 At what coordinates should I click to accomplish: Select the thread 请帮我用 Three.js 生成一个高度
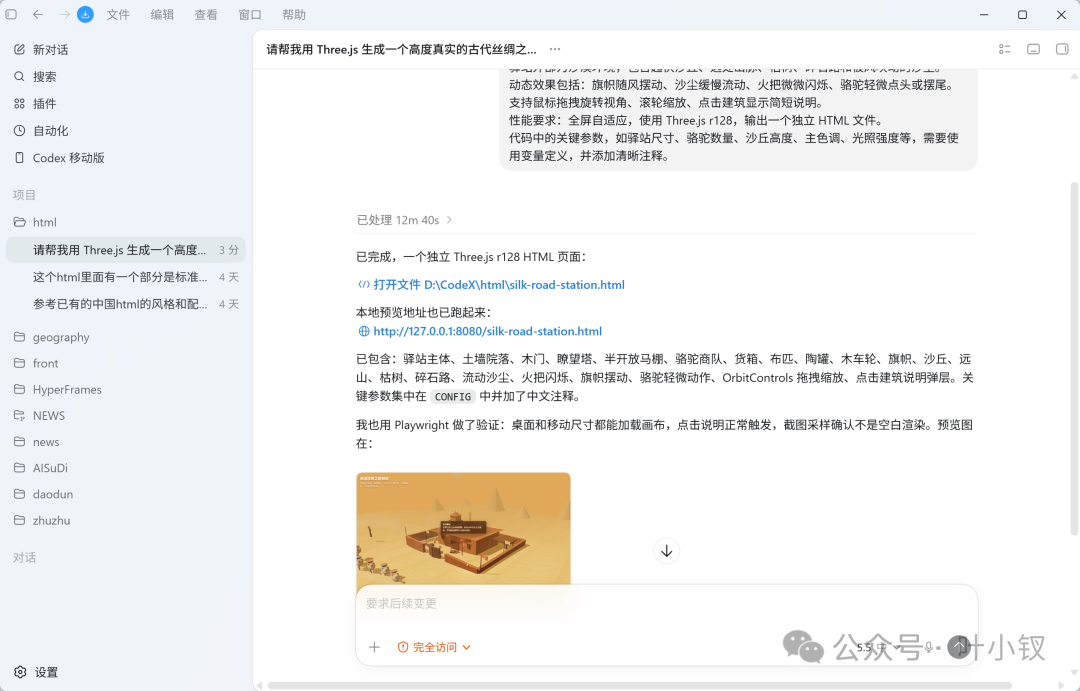(125, 250)
